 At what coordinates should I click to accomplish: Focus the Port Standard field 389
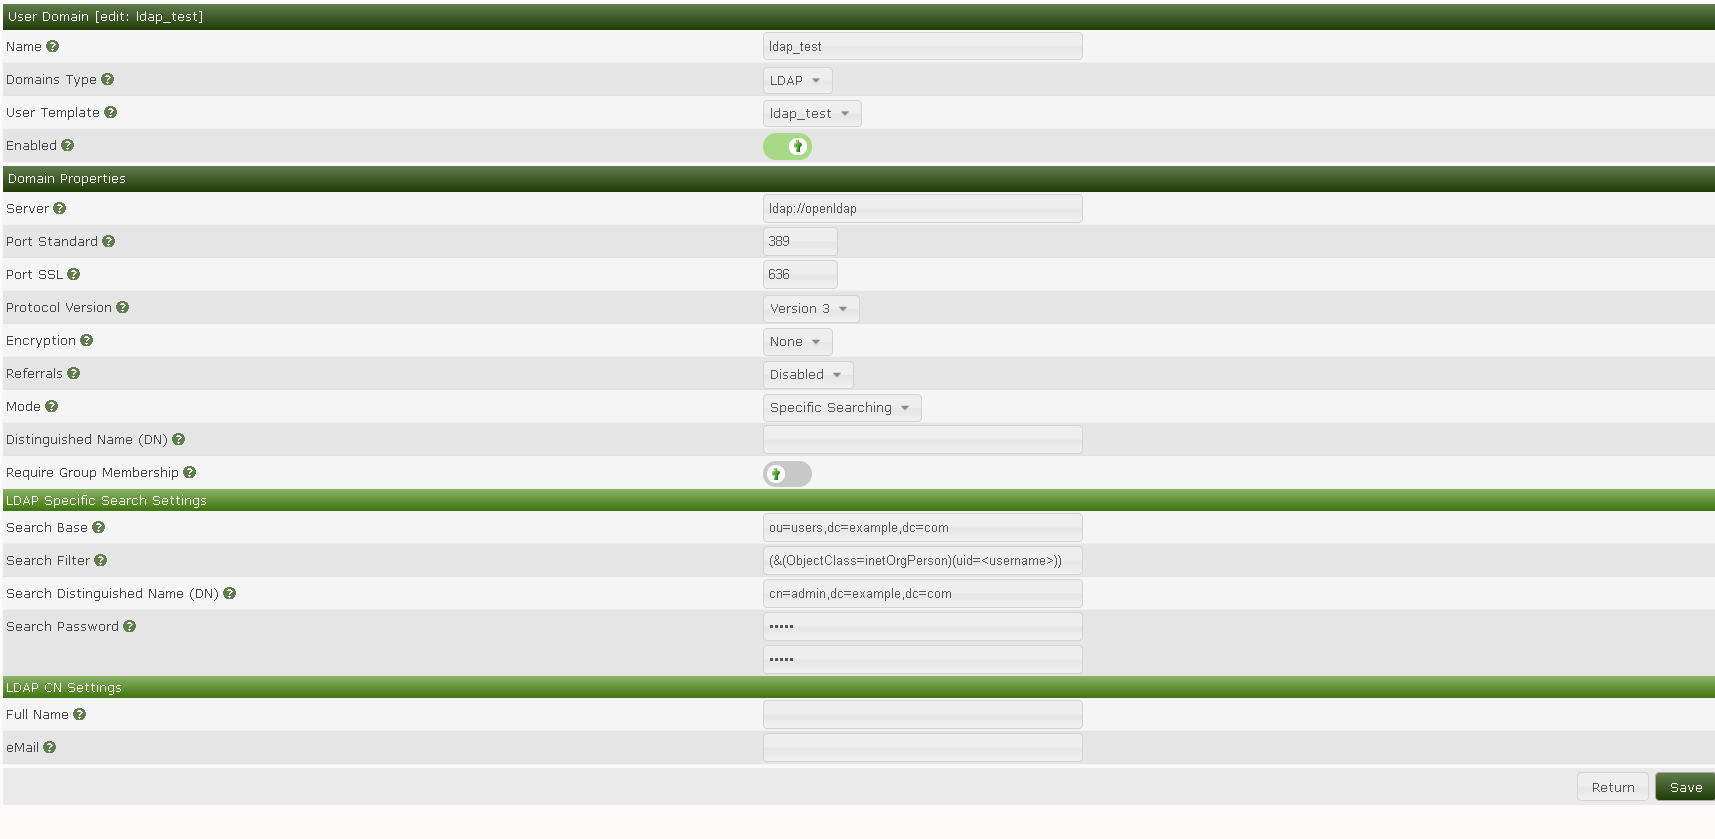pyautogui.click(x=800, y=241)
